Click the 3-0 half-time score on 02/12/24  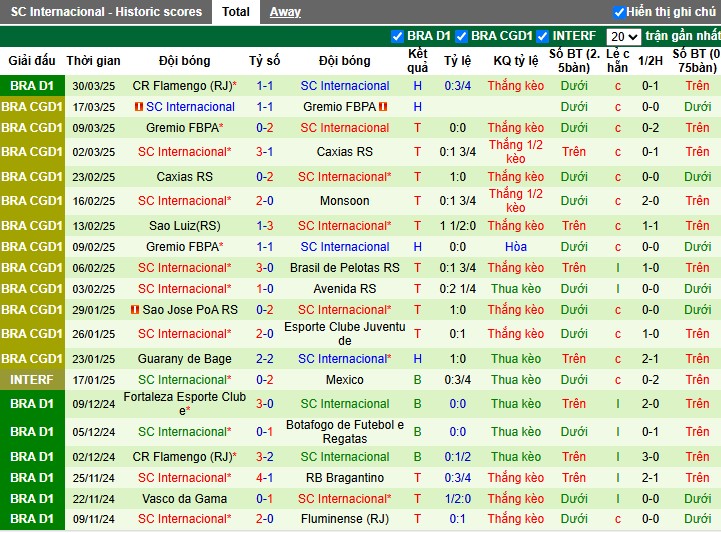[650, 457]
